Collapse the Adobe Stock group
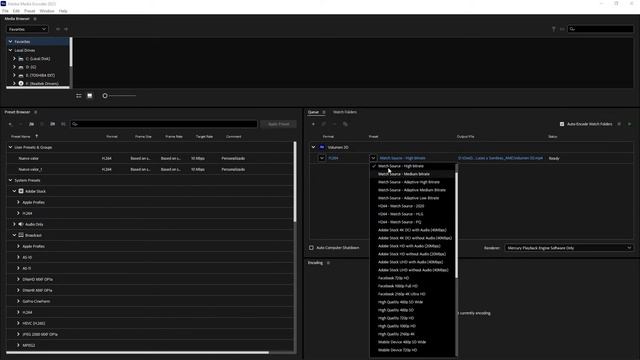Viewport: 640px width, 360px height. [x=14, y=191]
